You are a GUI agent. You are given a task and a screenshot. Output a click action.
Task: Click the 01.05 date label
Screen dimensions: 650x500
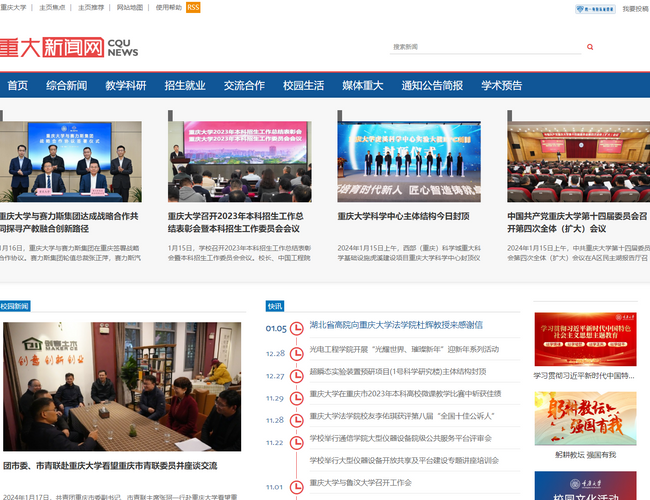(x=276, y=328)
